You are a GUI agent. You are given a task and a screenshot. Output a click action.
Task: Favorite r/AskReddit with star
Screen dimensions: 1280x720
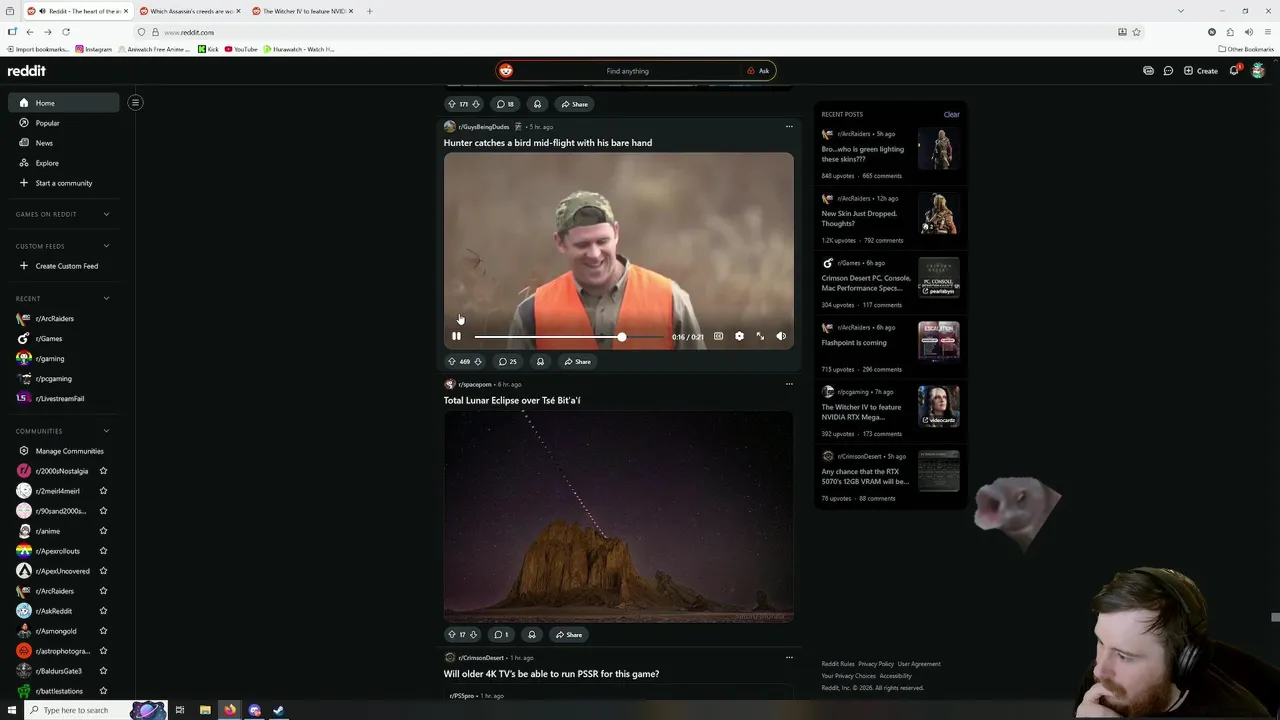pyautogui.click(x=103, y=611)
